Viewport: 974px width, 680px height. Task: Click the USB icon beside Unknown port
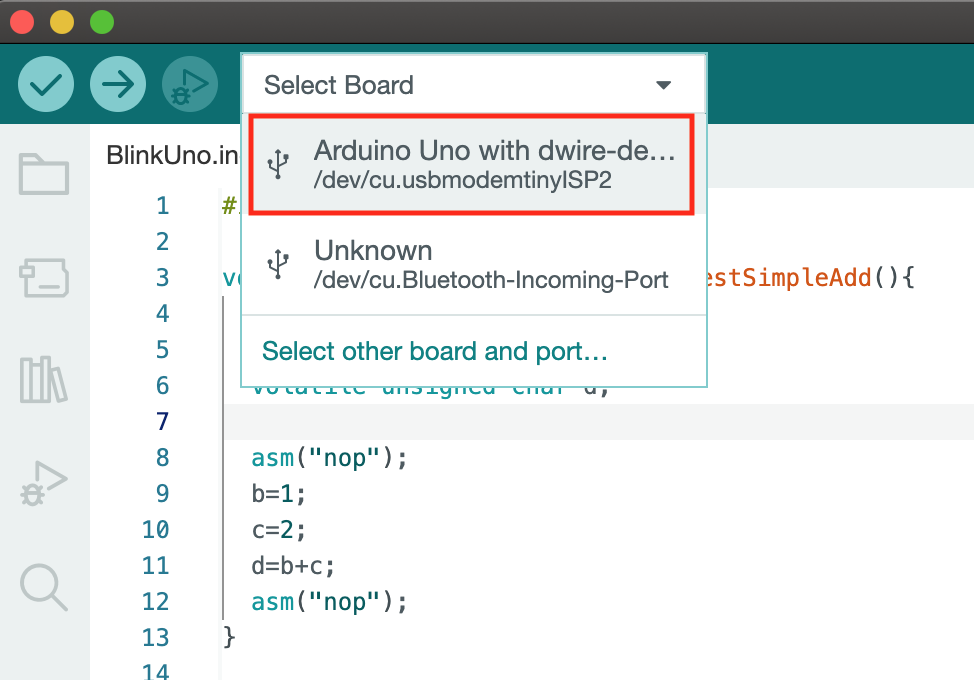pos(278,265)
